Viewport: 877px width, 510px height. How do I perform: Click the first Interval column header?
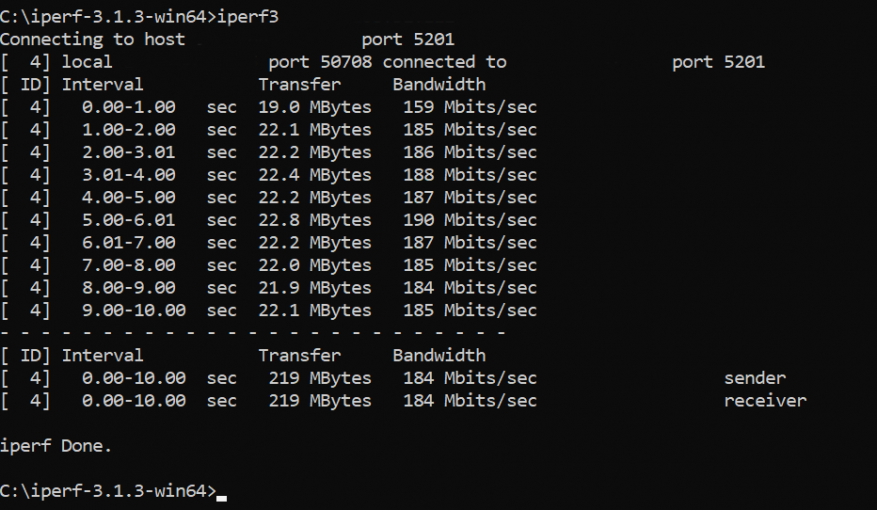tap(102, 84)
